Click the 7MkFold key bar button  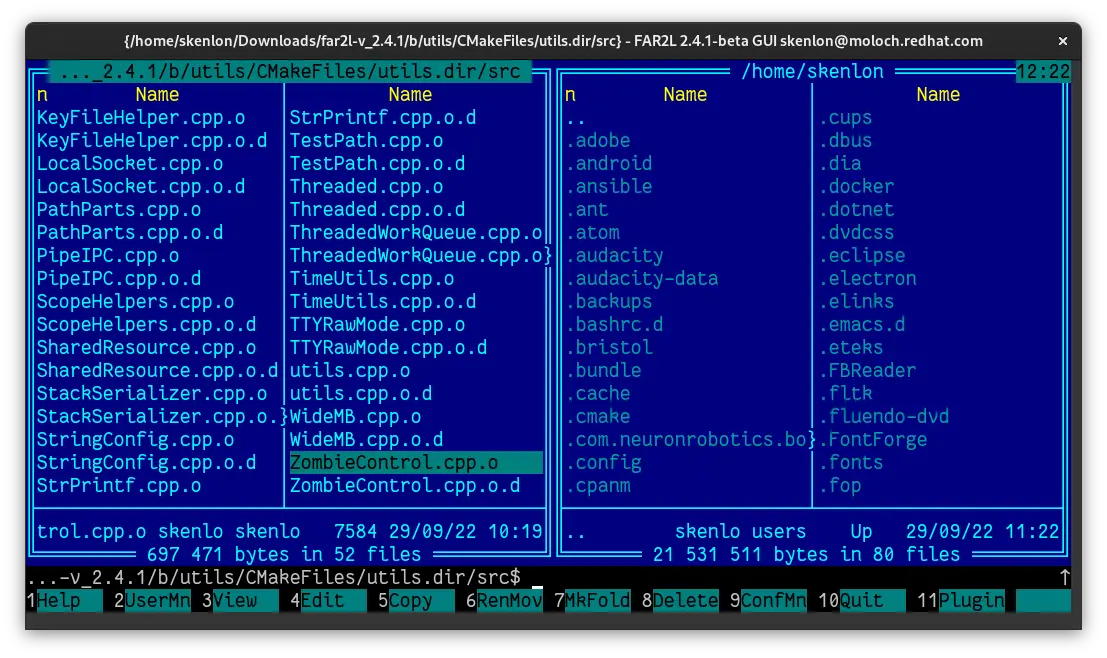(596, 601)
